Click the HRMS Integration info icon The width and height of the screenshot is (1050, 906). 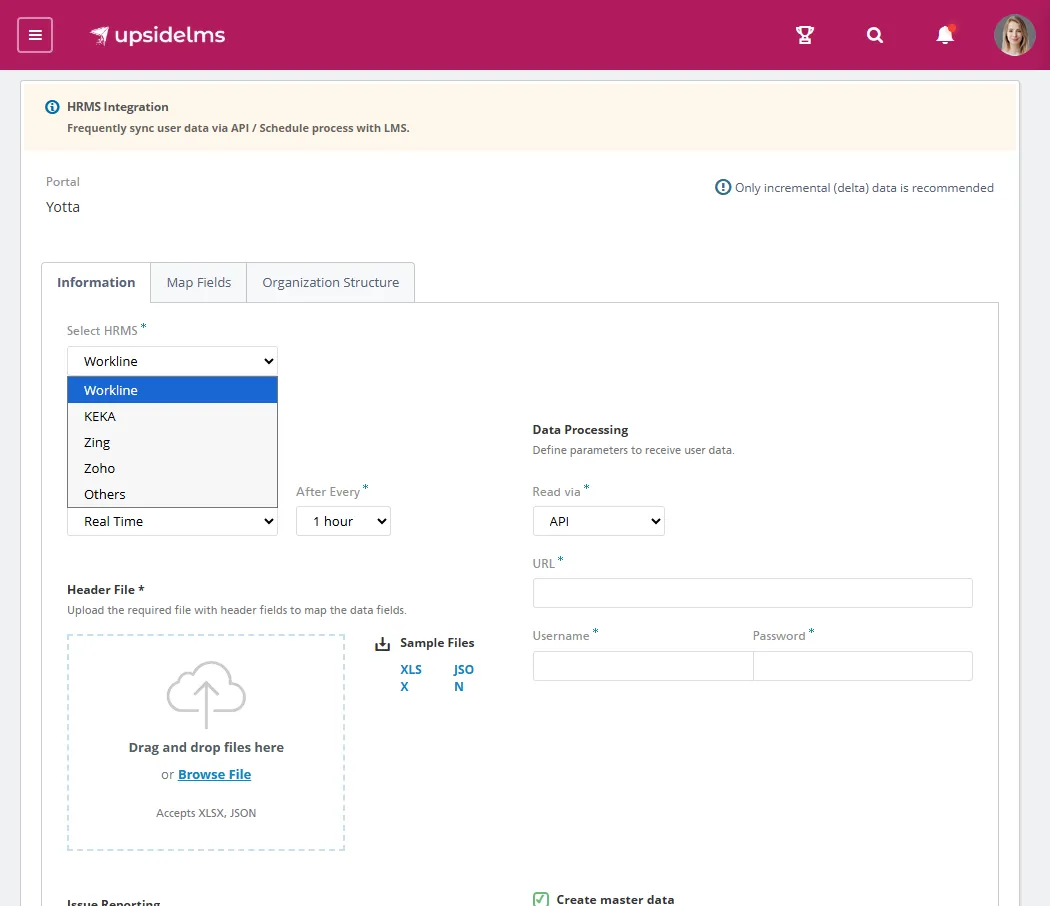pyautogui.click(x=52, y=107)
